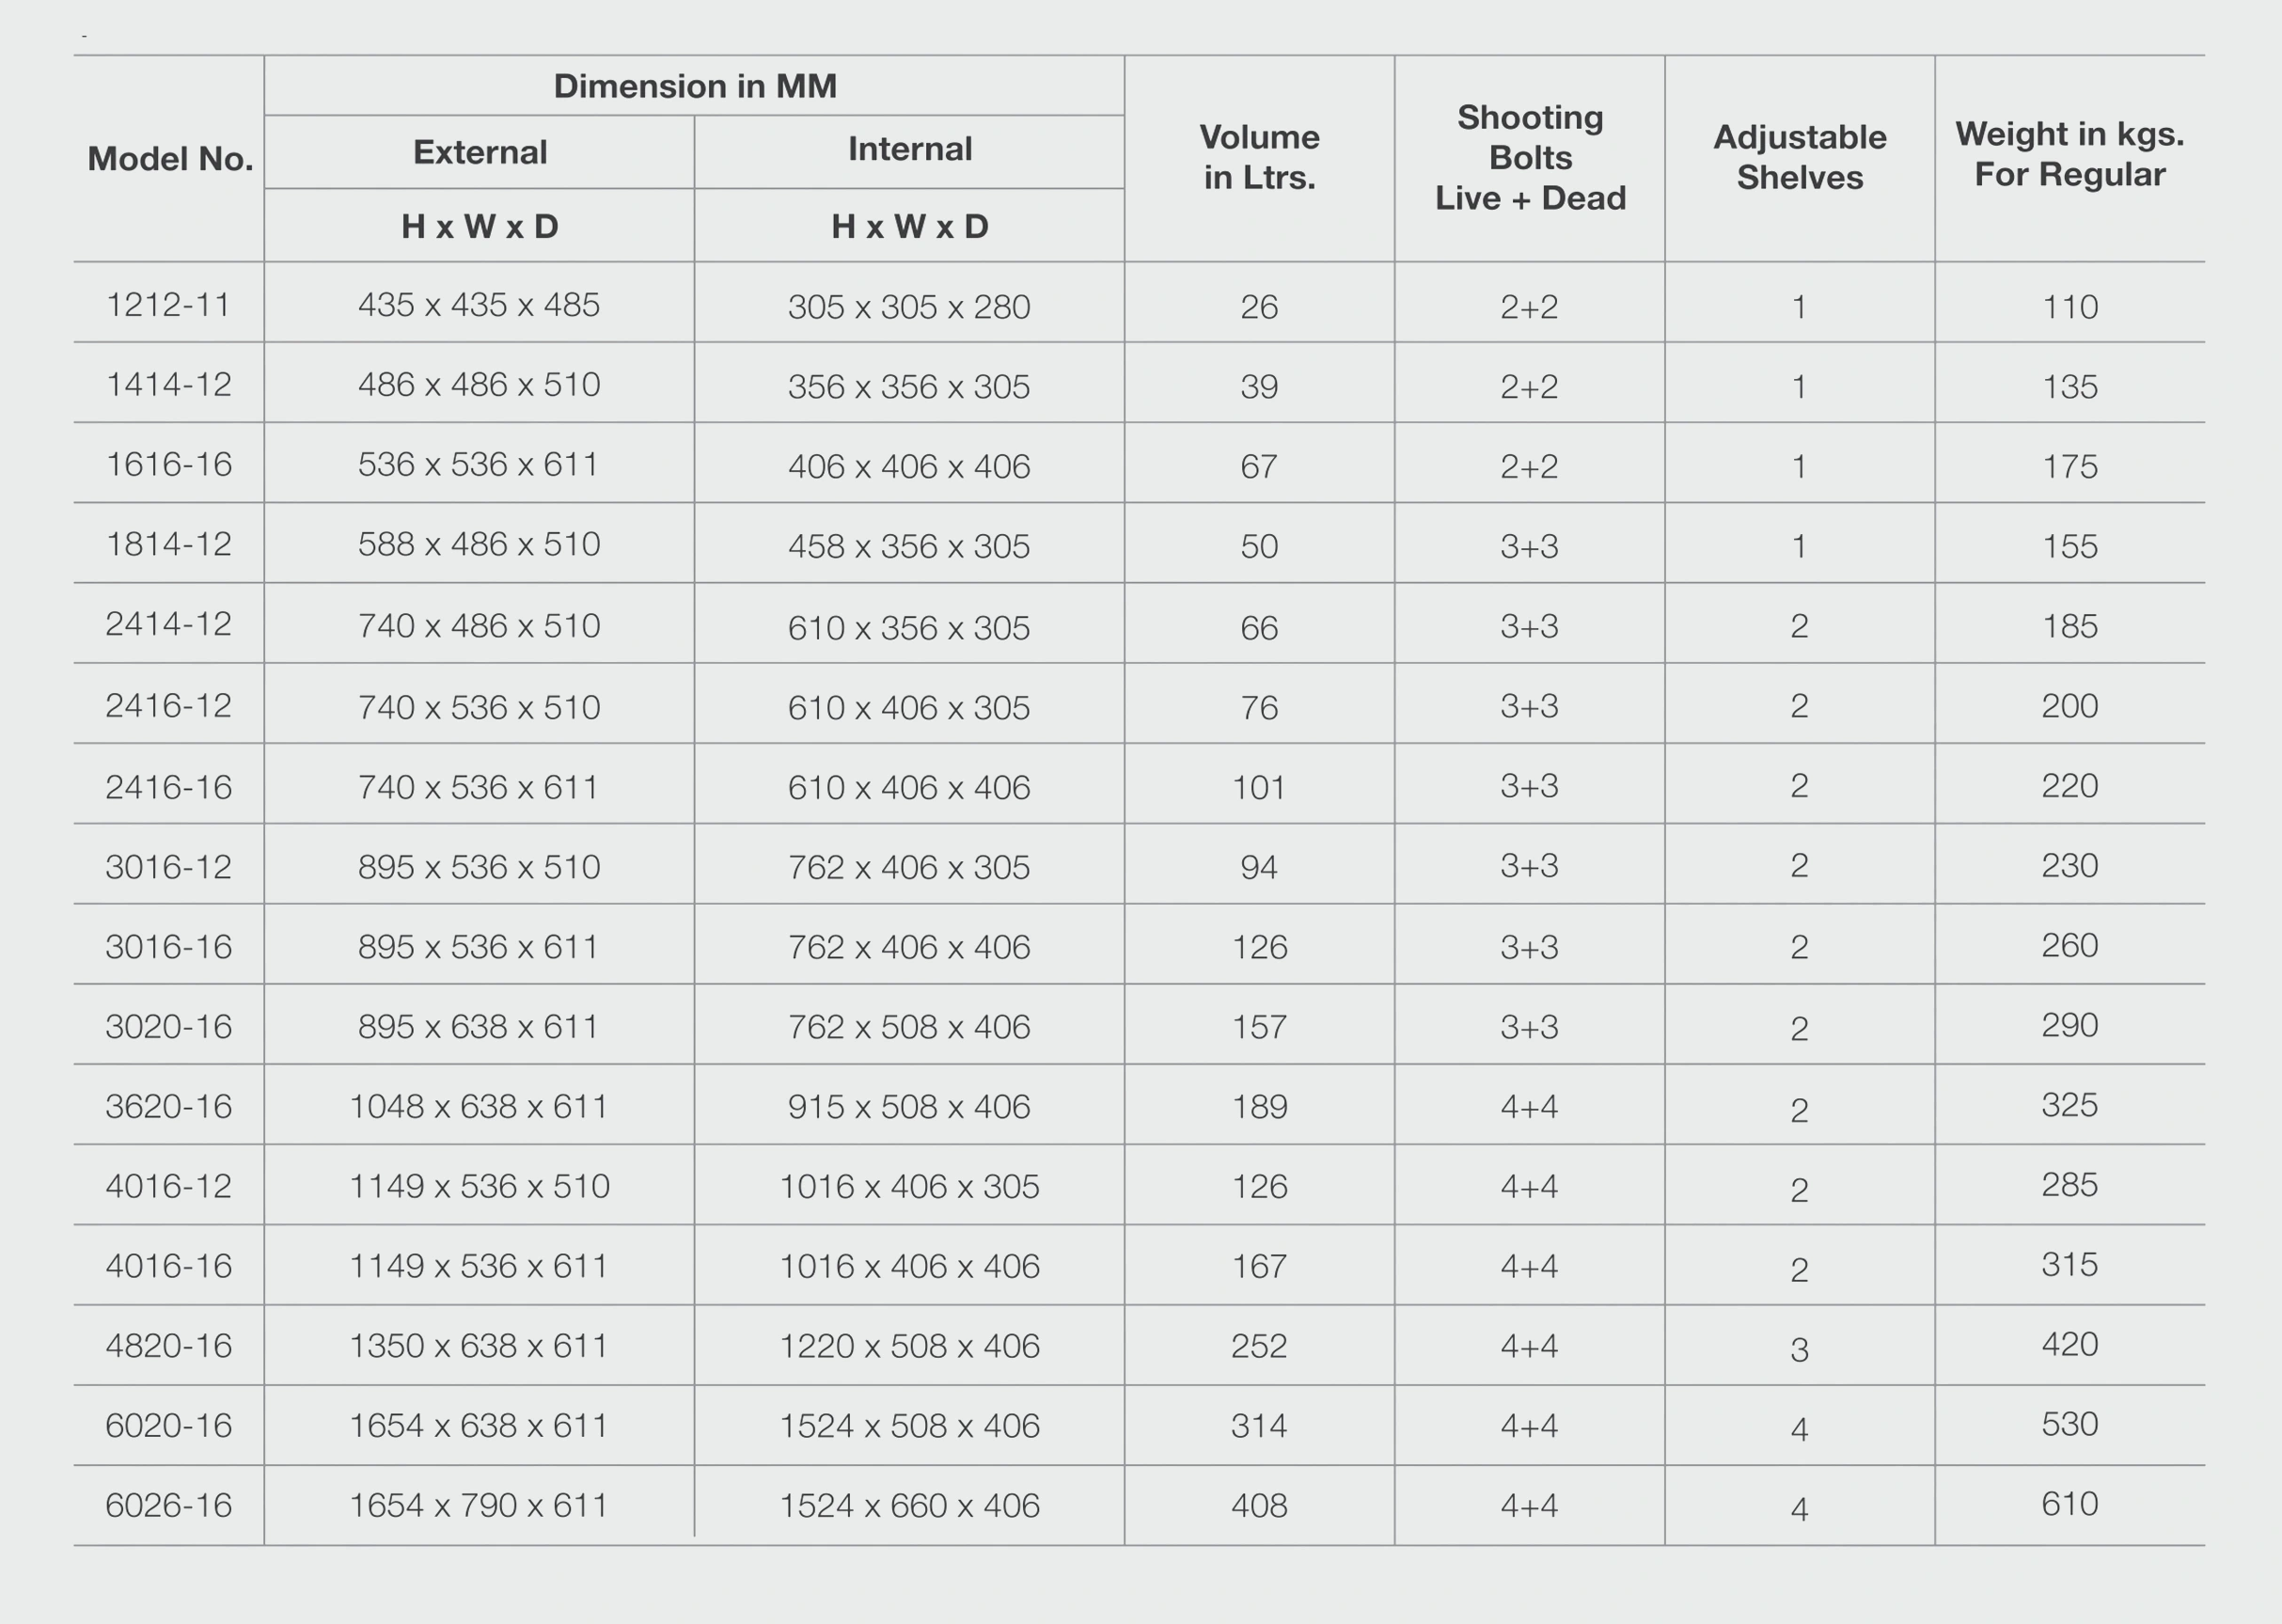Image resolution: width=2282 pixels, height=1624 pixels.
Task: Click the Model No. column header
Action: coord(170,158)
